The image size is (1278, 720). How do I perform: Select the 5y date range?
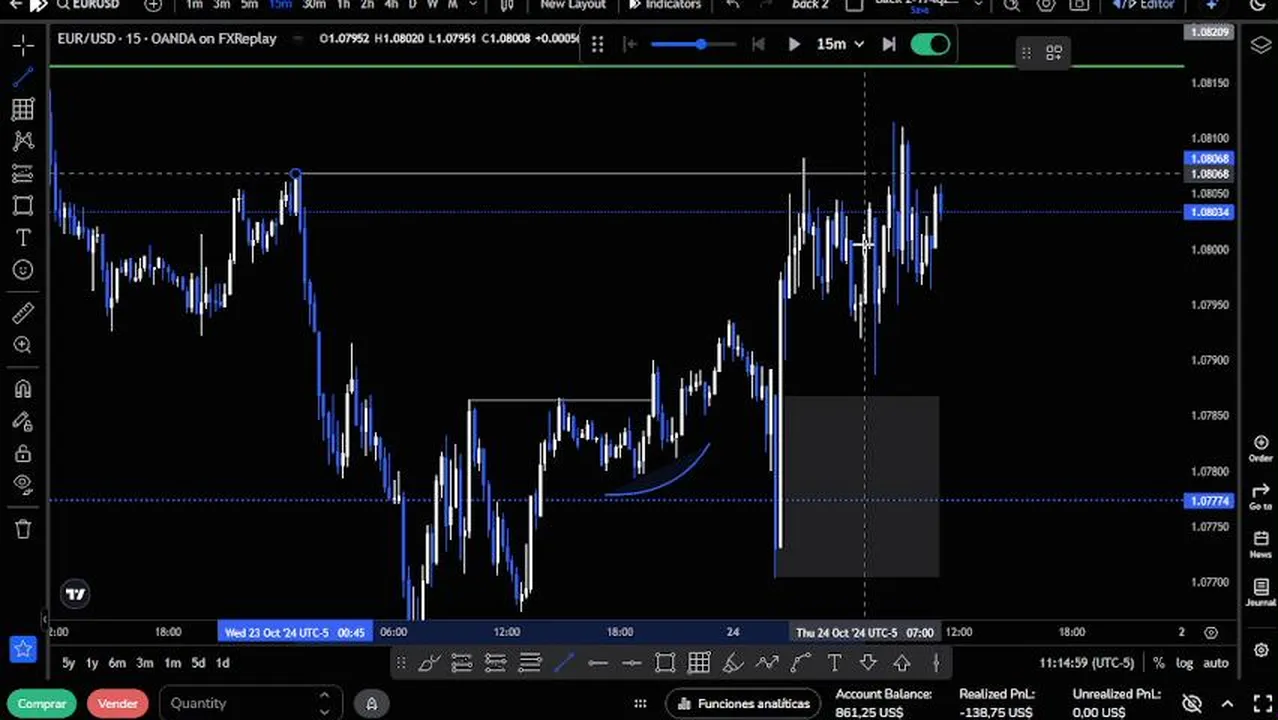(x=68, y=663)
